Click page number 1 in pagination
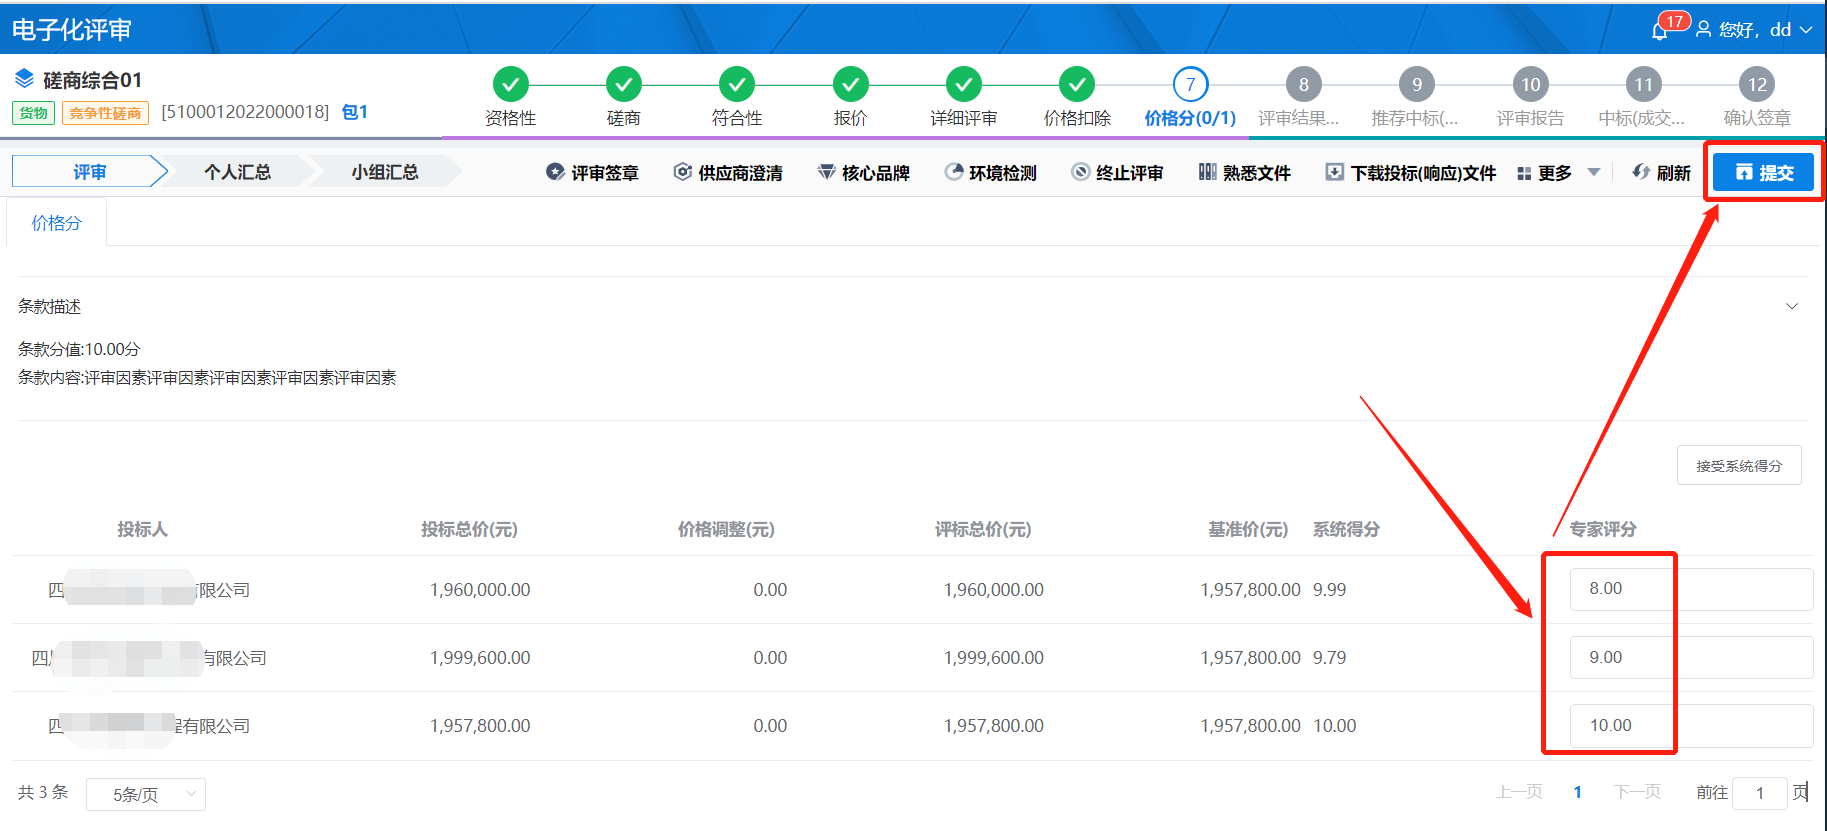Viewport: 1827px width, 831px height. tap(1577, 792)
